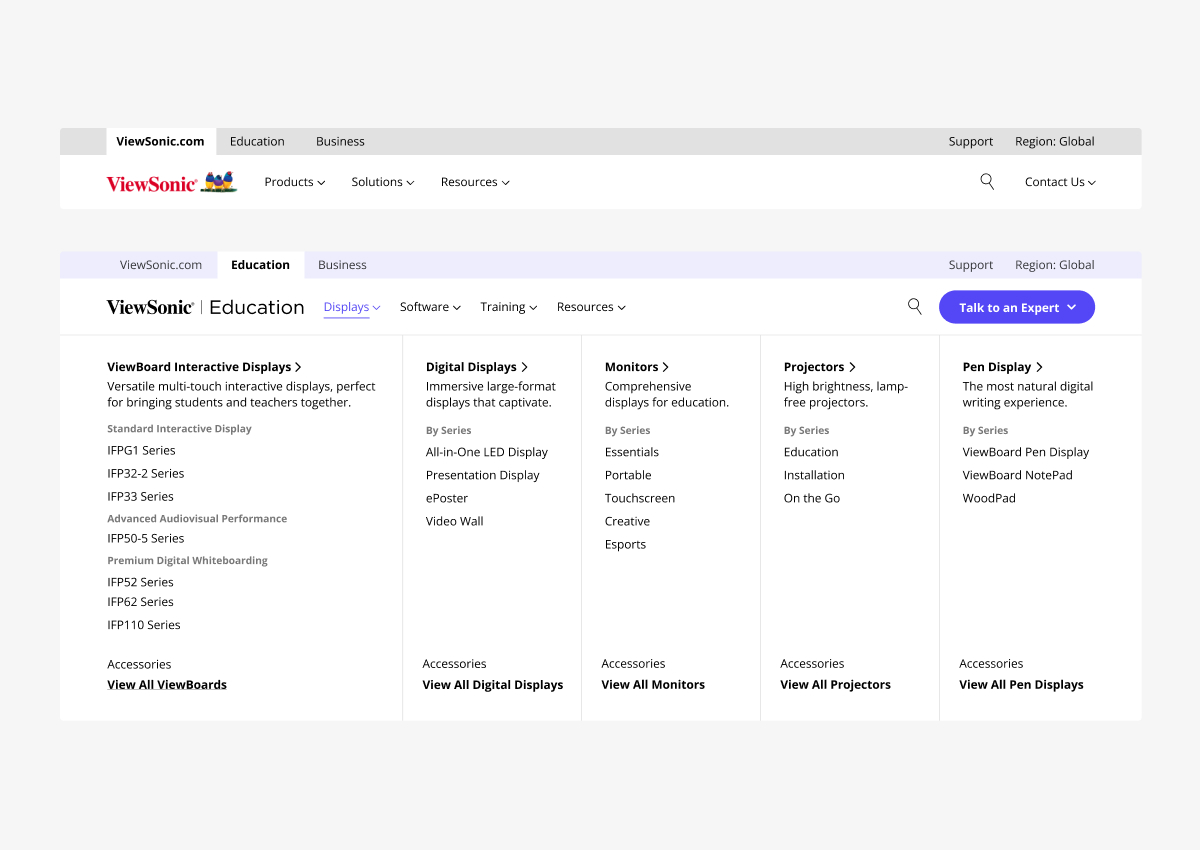Open Accessories under Projectors column
1200x850 pixels.
tap(812, 664)
